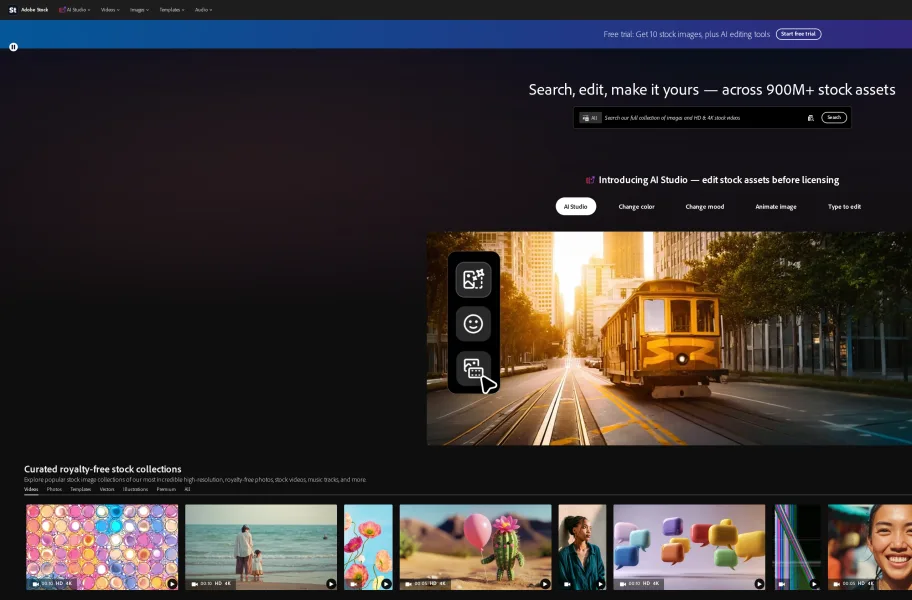912x600 pixels.
Task: Pause the hero background animation
Action: [13, 47]
